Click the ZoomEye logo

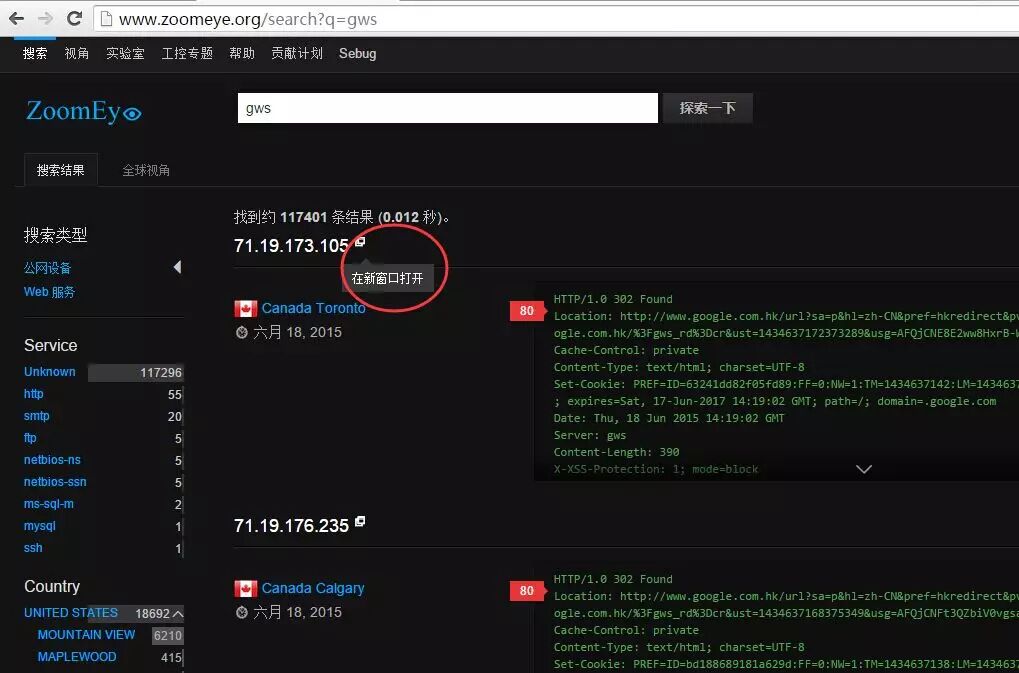click(x=83, y=110)
